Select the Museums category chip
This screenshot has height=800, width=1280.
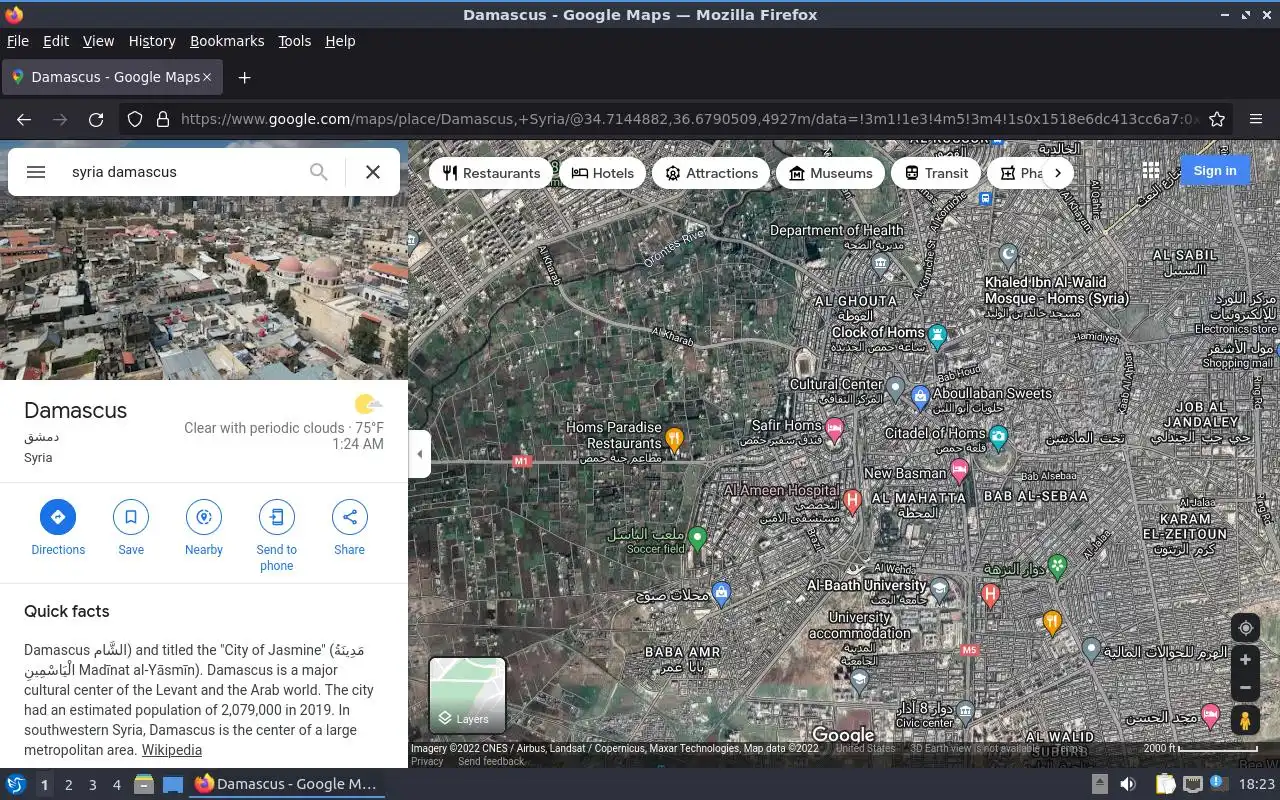tap(830, 173)
